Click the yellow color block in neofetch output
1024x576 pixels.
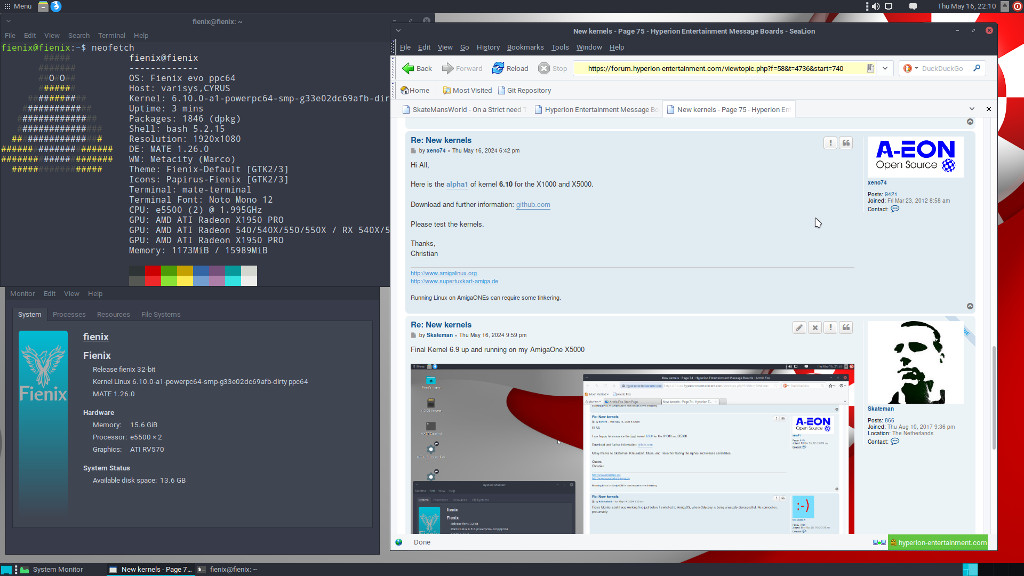click(x=185, y=276)
